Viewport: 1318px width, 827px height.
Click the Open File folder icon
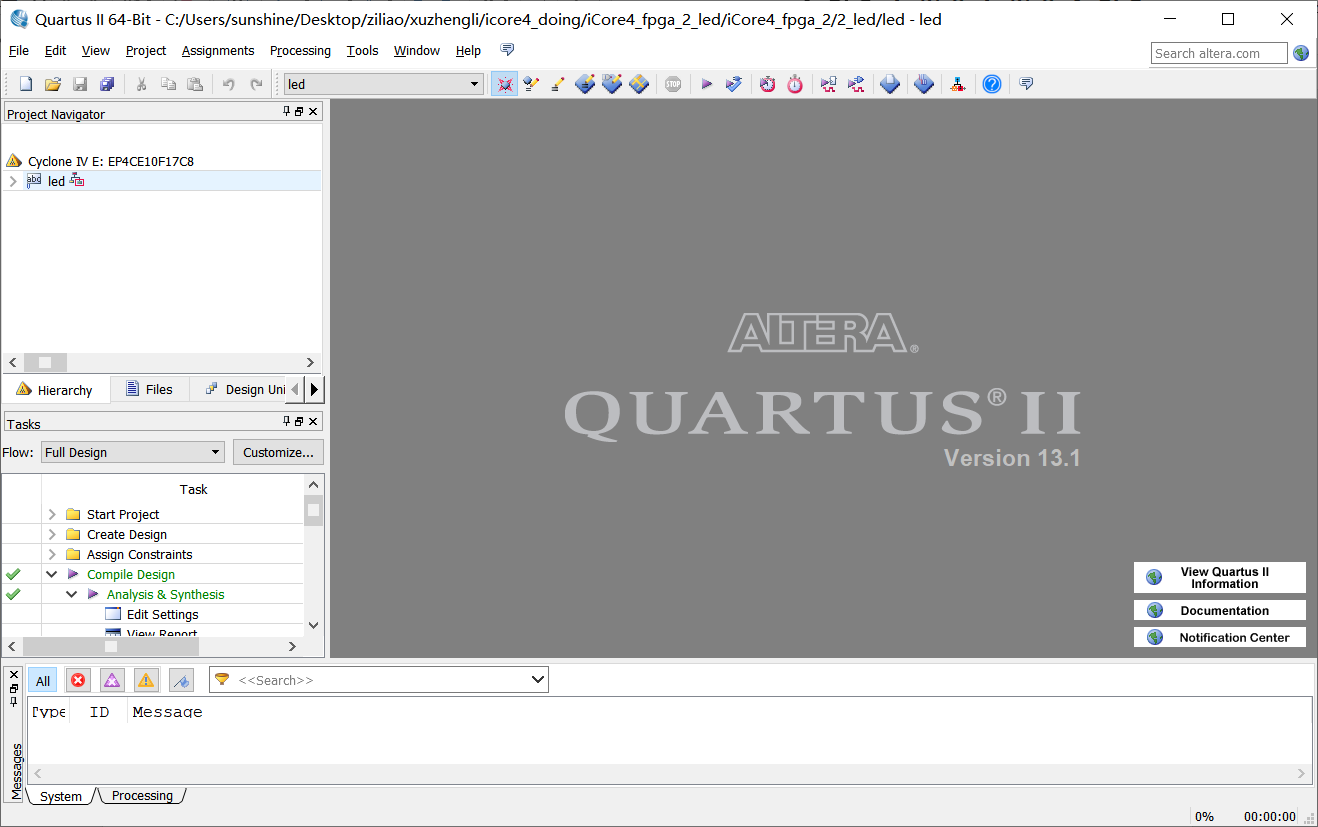point(53,84)
